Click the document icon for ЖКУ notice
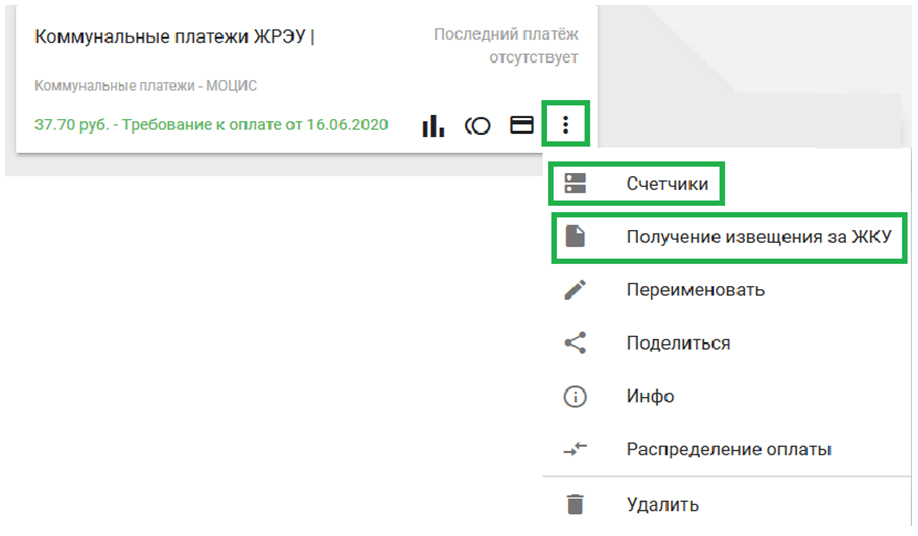This screenshot has height=536, width=918. 575,237
